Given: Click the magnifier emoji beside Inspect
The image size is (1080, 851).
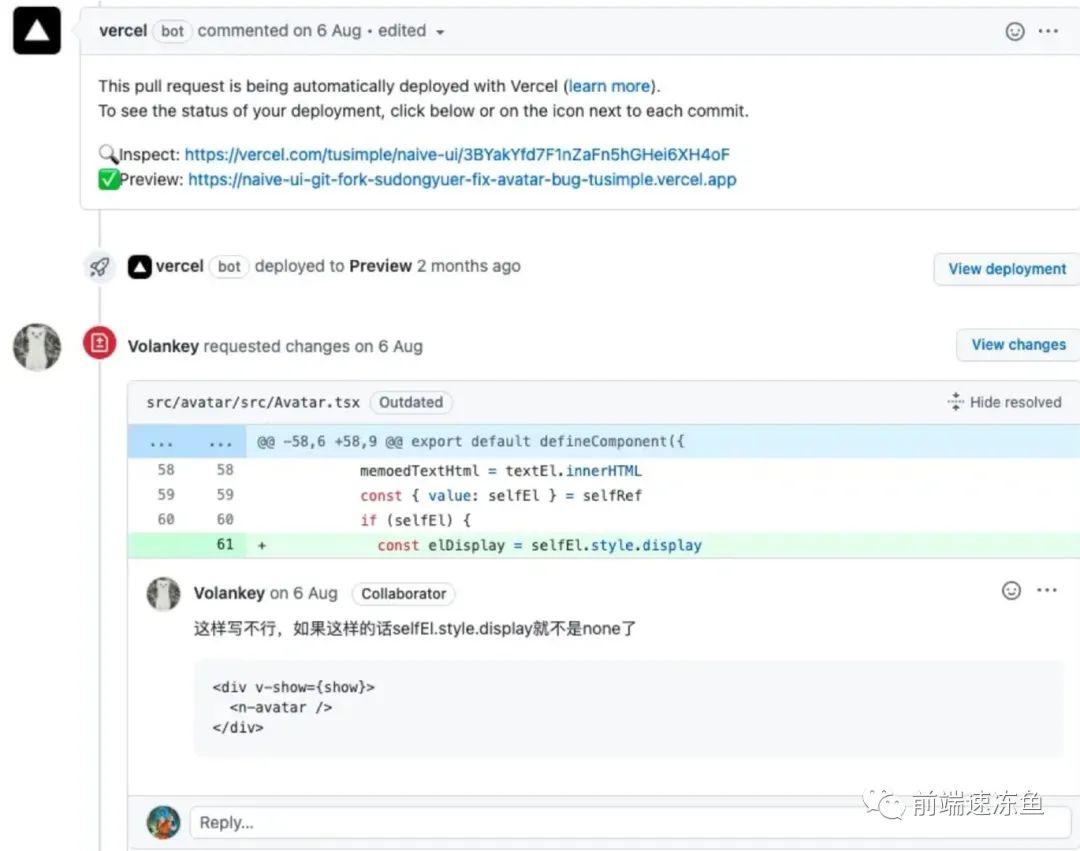Looking at the screenshot, I should (108, 154).
